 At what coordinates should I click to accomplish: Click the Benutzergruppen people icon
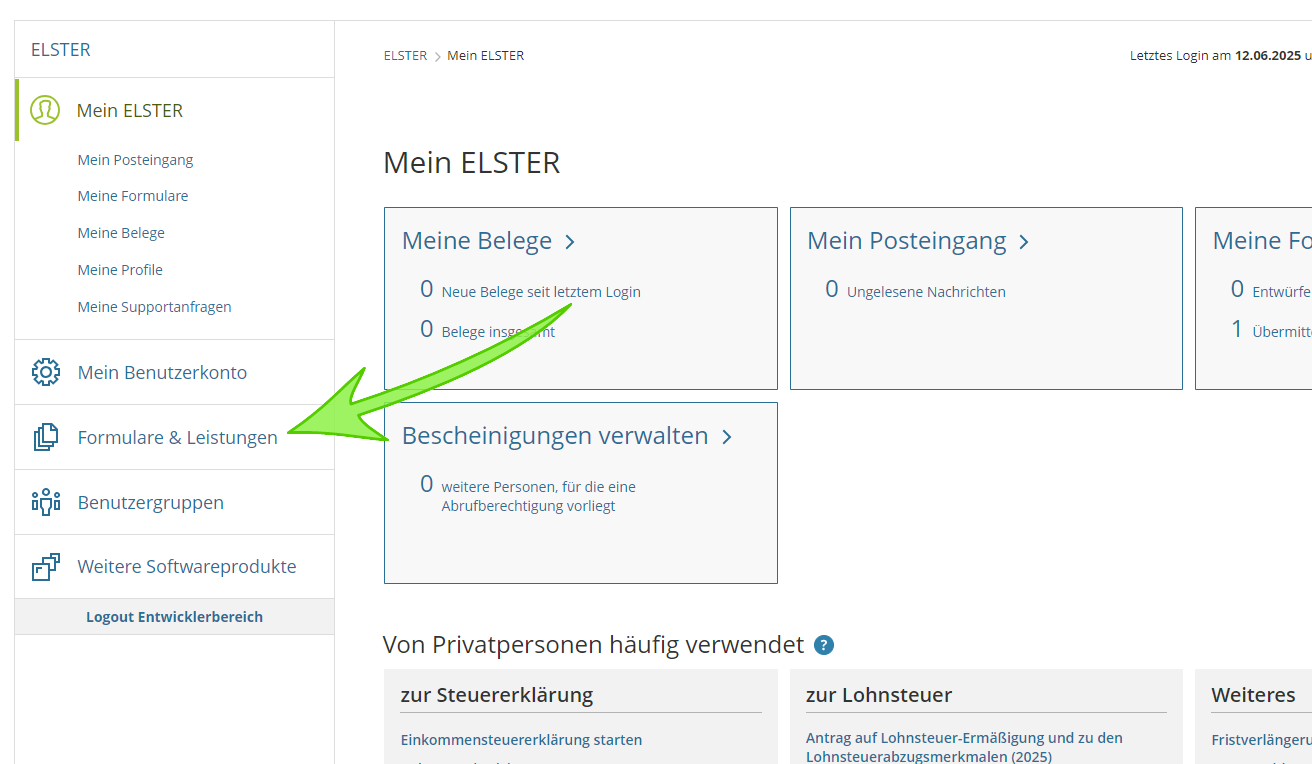click(46, 502)
